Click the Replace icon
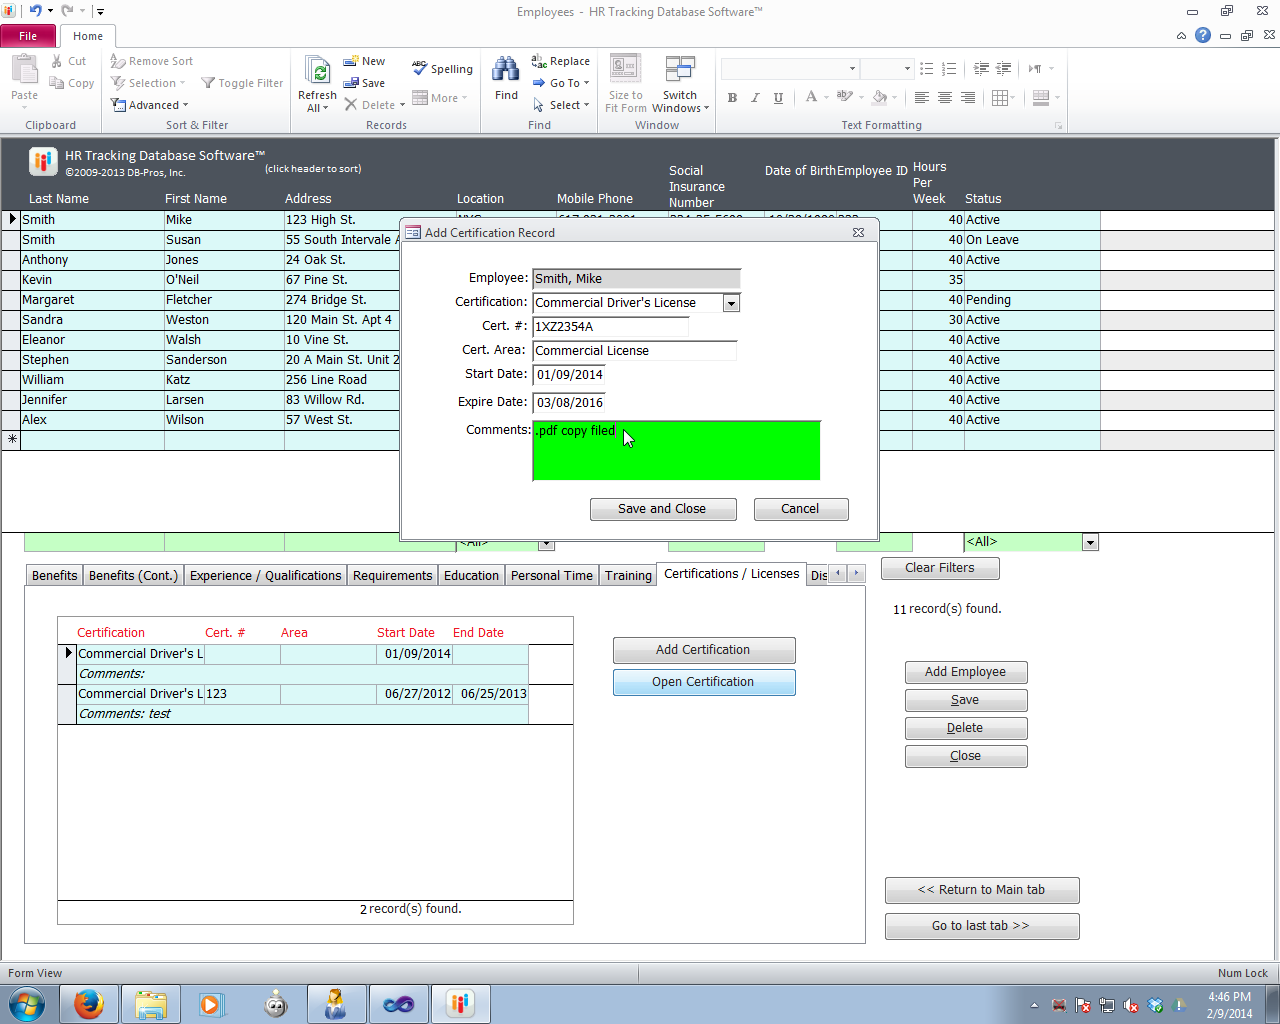 [539, 61]
